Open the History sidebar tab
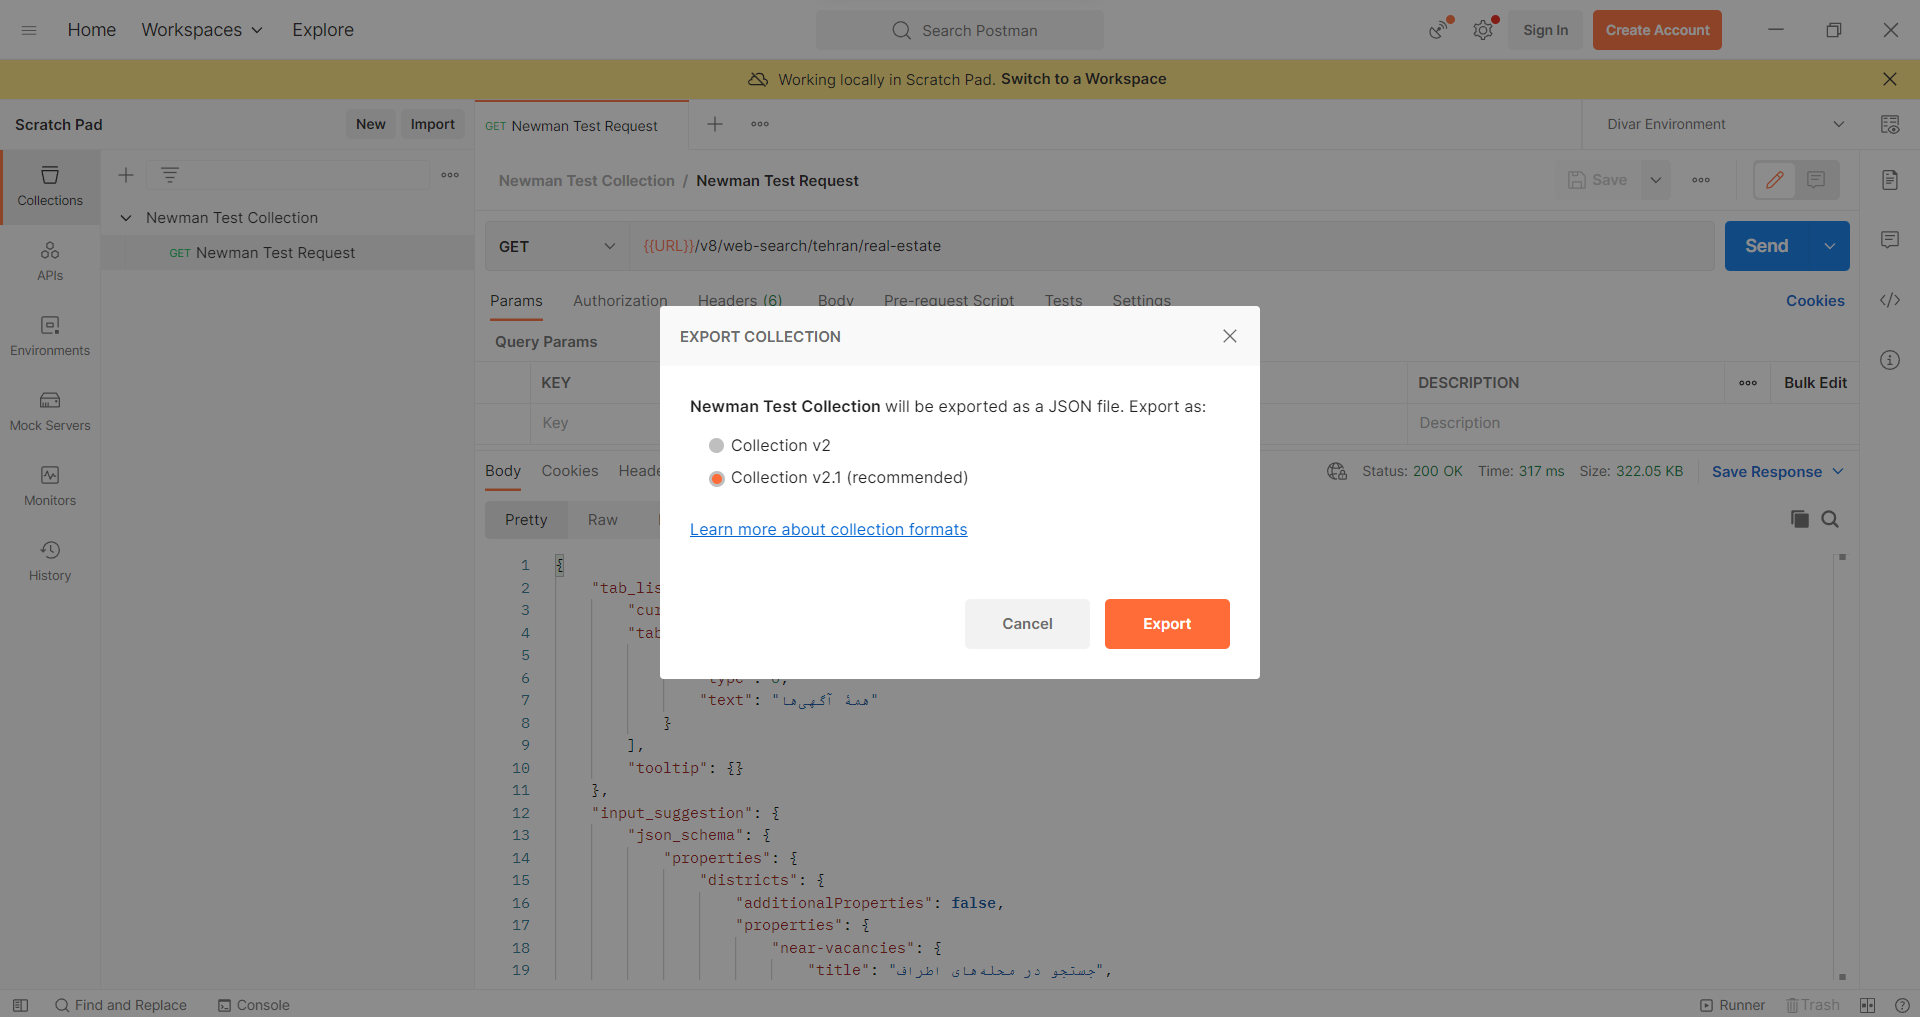The image size is (1920, 1017). [x=50, y=562]
